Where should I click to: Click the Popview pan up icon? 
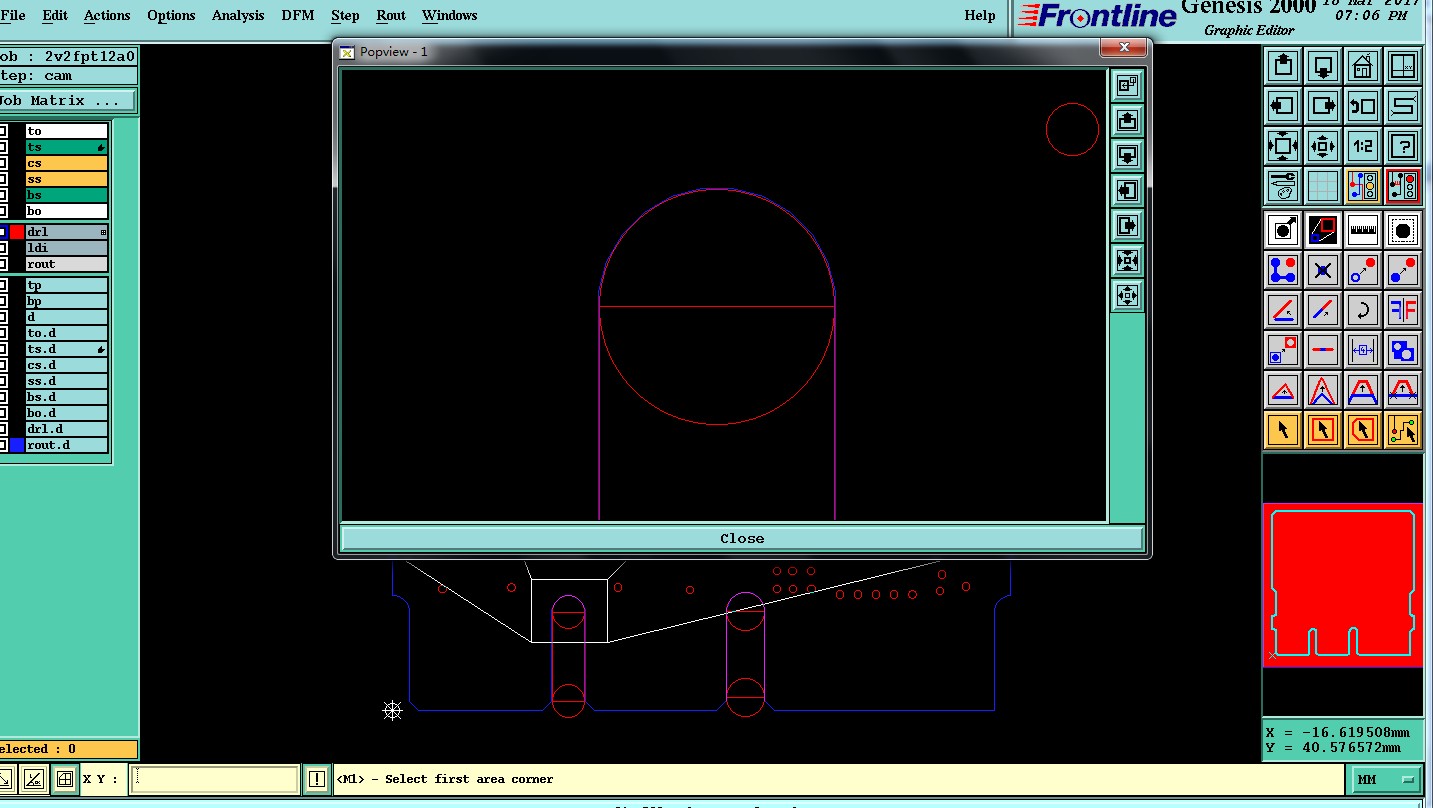(1128, 121)
